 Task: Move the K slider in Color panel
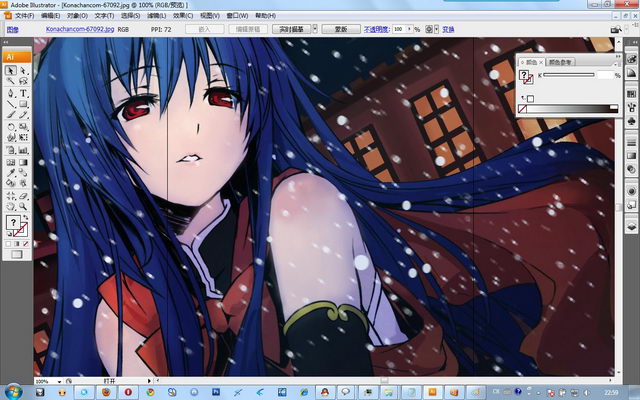coord(569,75)
